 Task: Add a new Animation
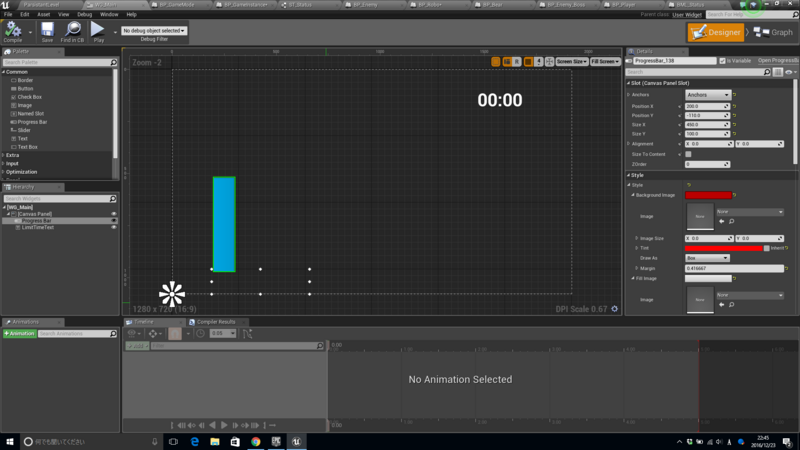[x=19, y=334]
